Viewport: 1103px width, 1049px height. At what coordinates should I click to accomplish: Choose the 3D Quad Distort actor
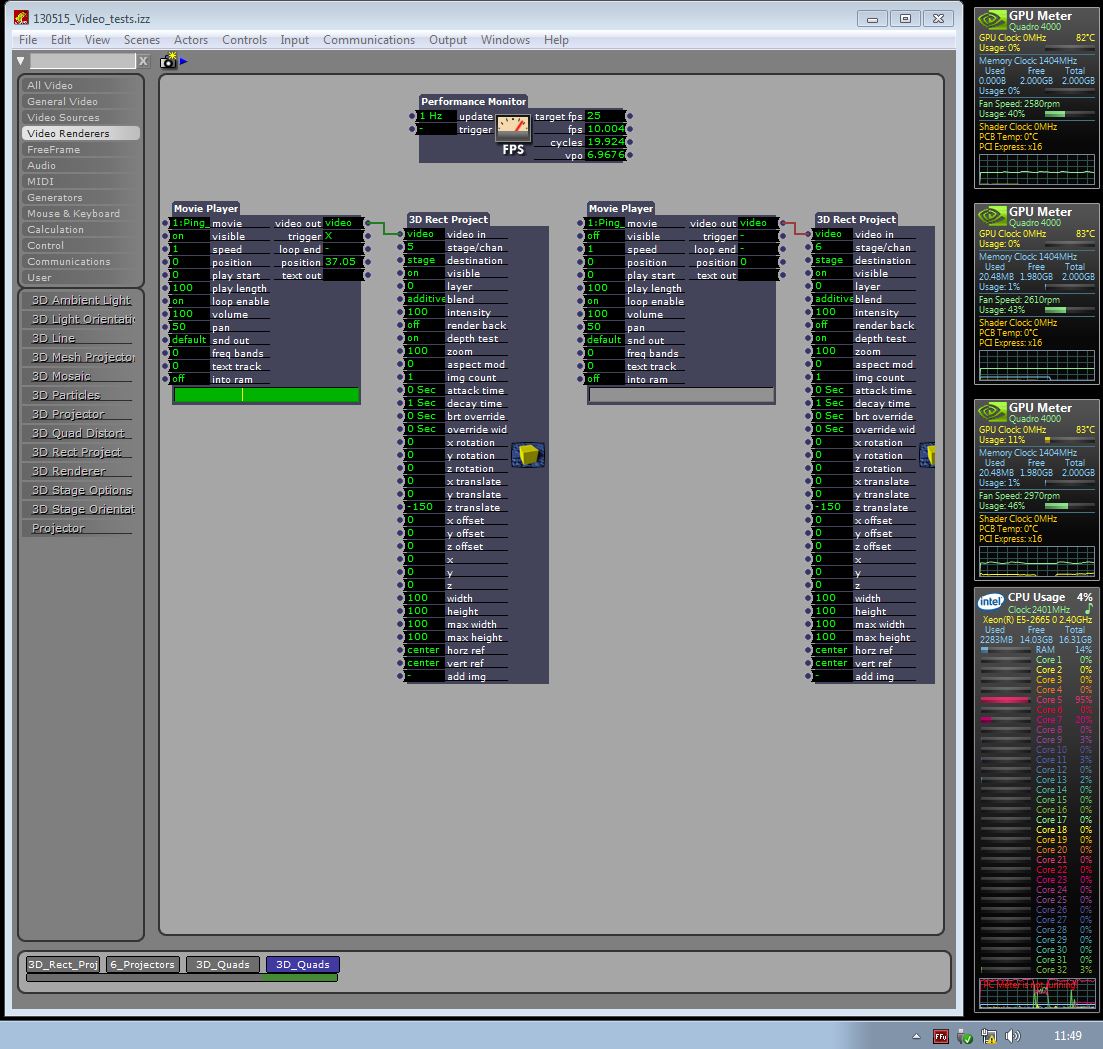tap(78, 433)
